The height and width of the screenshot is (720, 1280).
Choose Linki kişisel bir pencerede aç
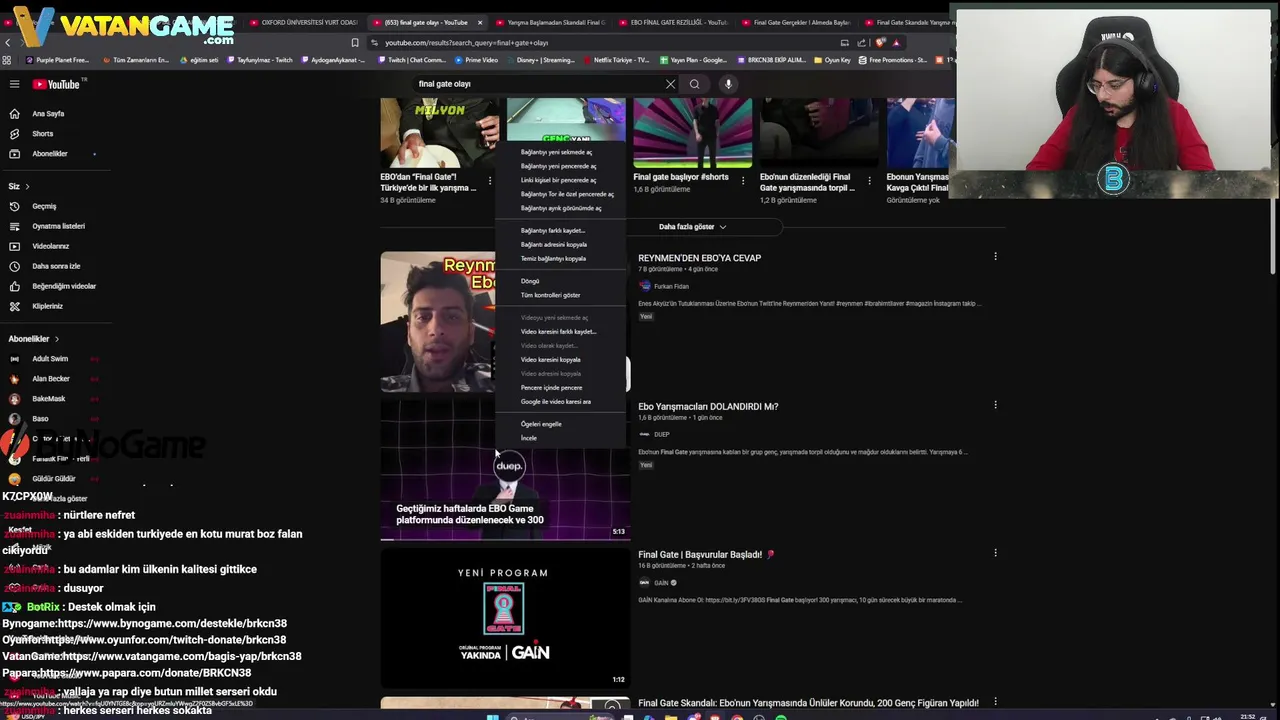pyautogui.click(x=560, y=180)
